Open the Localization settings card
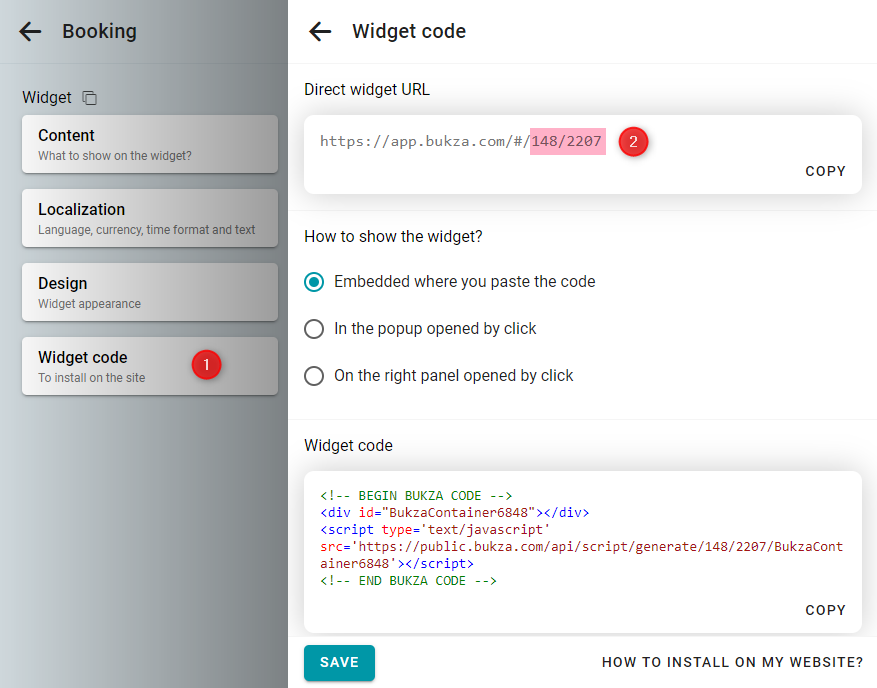This screenshot has height=688, width=877. coord(149,218)
